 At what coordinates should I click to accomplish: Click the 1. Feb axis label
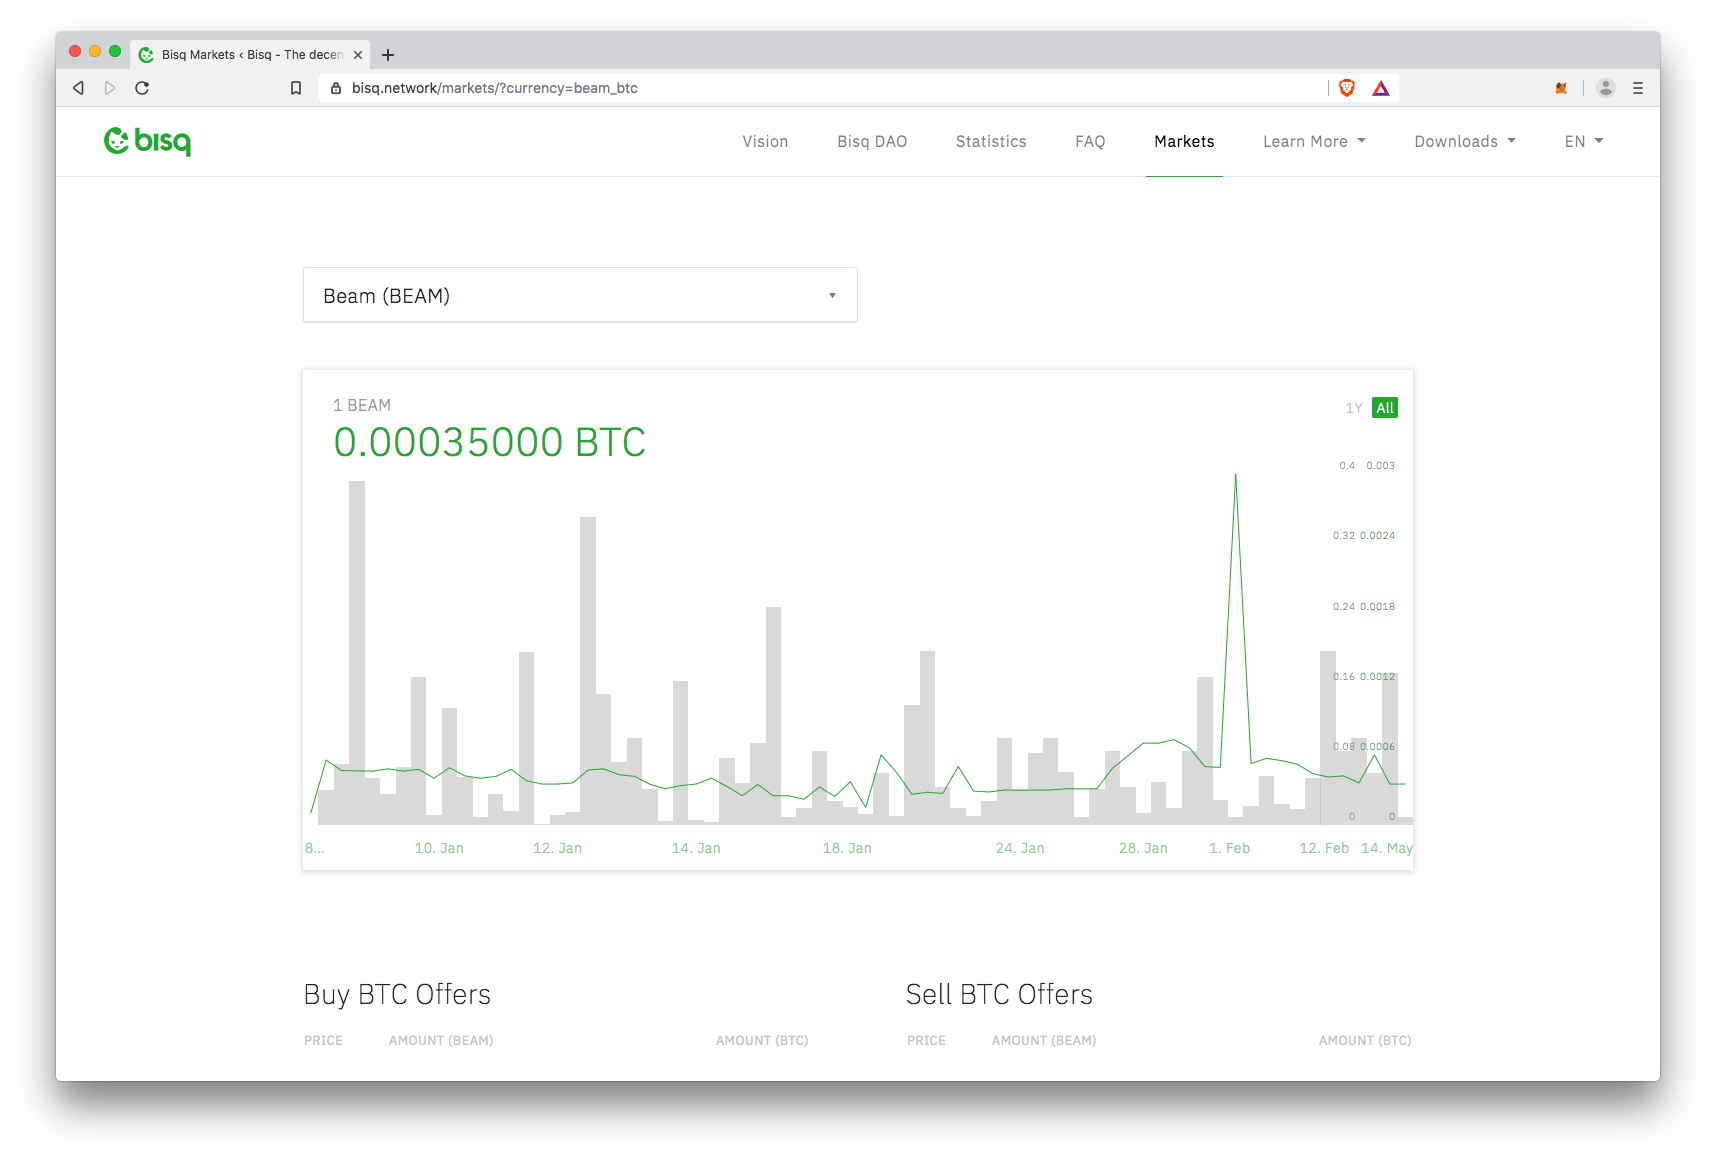click(1230, 848)
